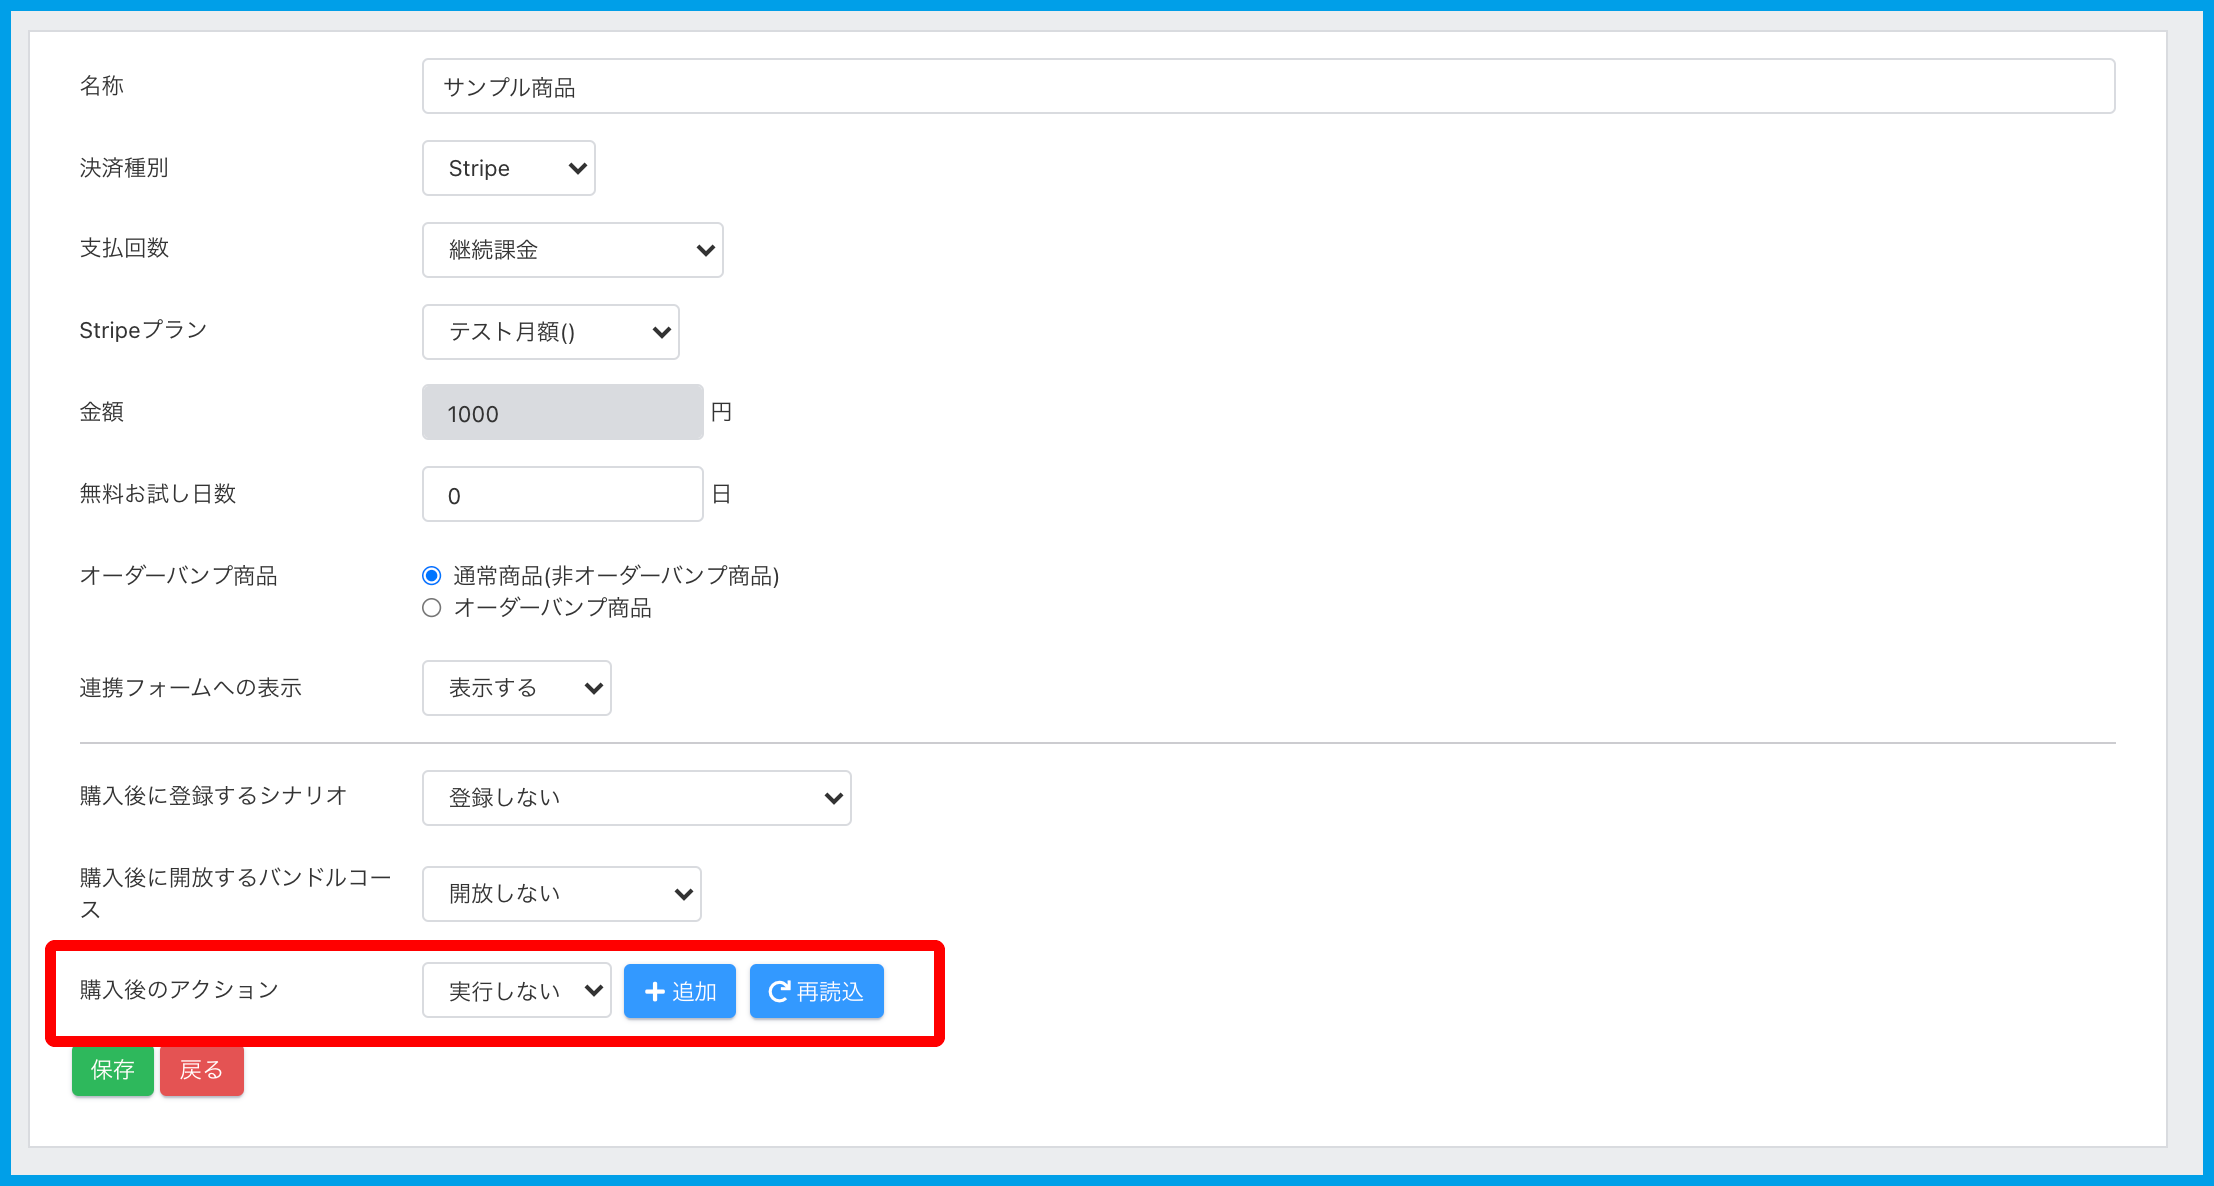
Task: Select the オーダーバンプ商品 radio option
Action: [432, 608]
